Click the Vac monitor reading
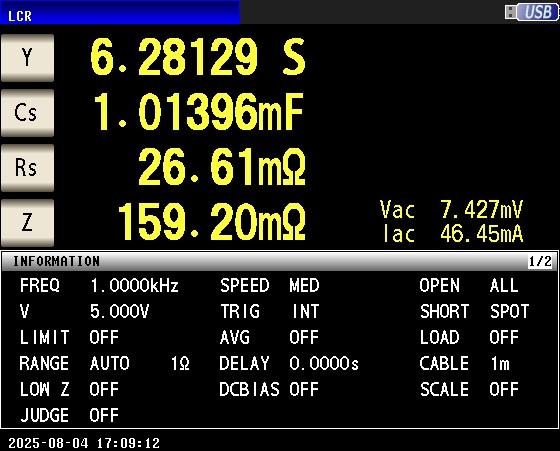Image resolution: width=560 pixels, height=451 pixels. [451, 209]
